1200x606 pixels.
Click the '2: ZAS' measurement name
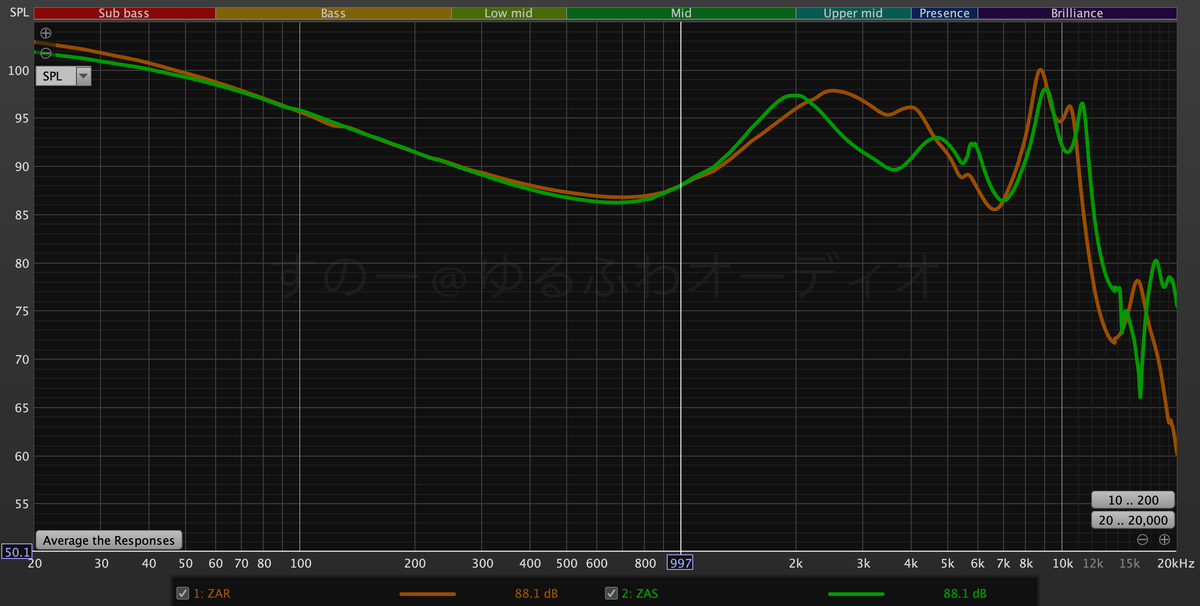[x=641, y=594]
